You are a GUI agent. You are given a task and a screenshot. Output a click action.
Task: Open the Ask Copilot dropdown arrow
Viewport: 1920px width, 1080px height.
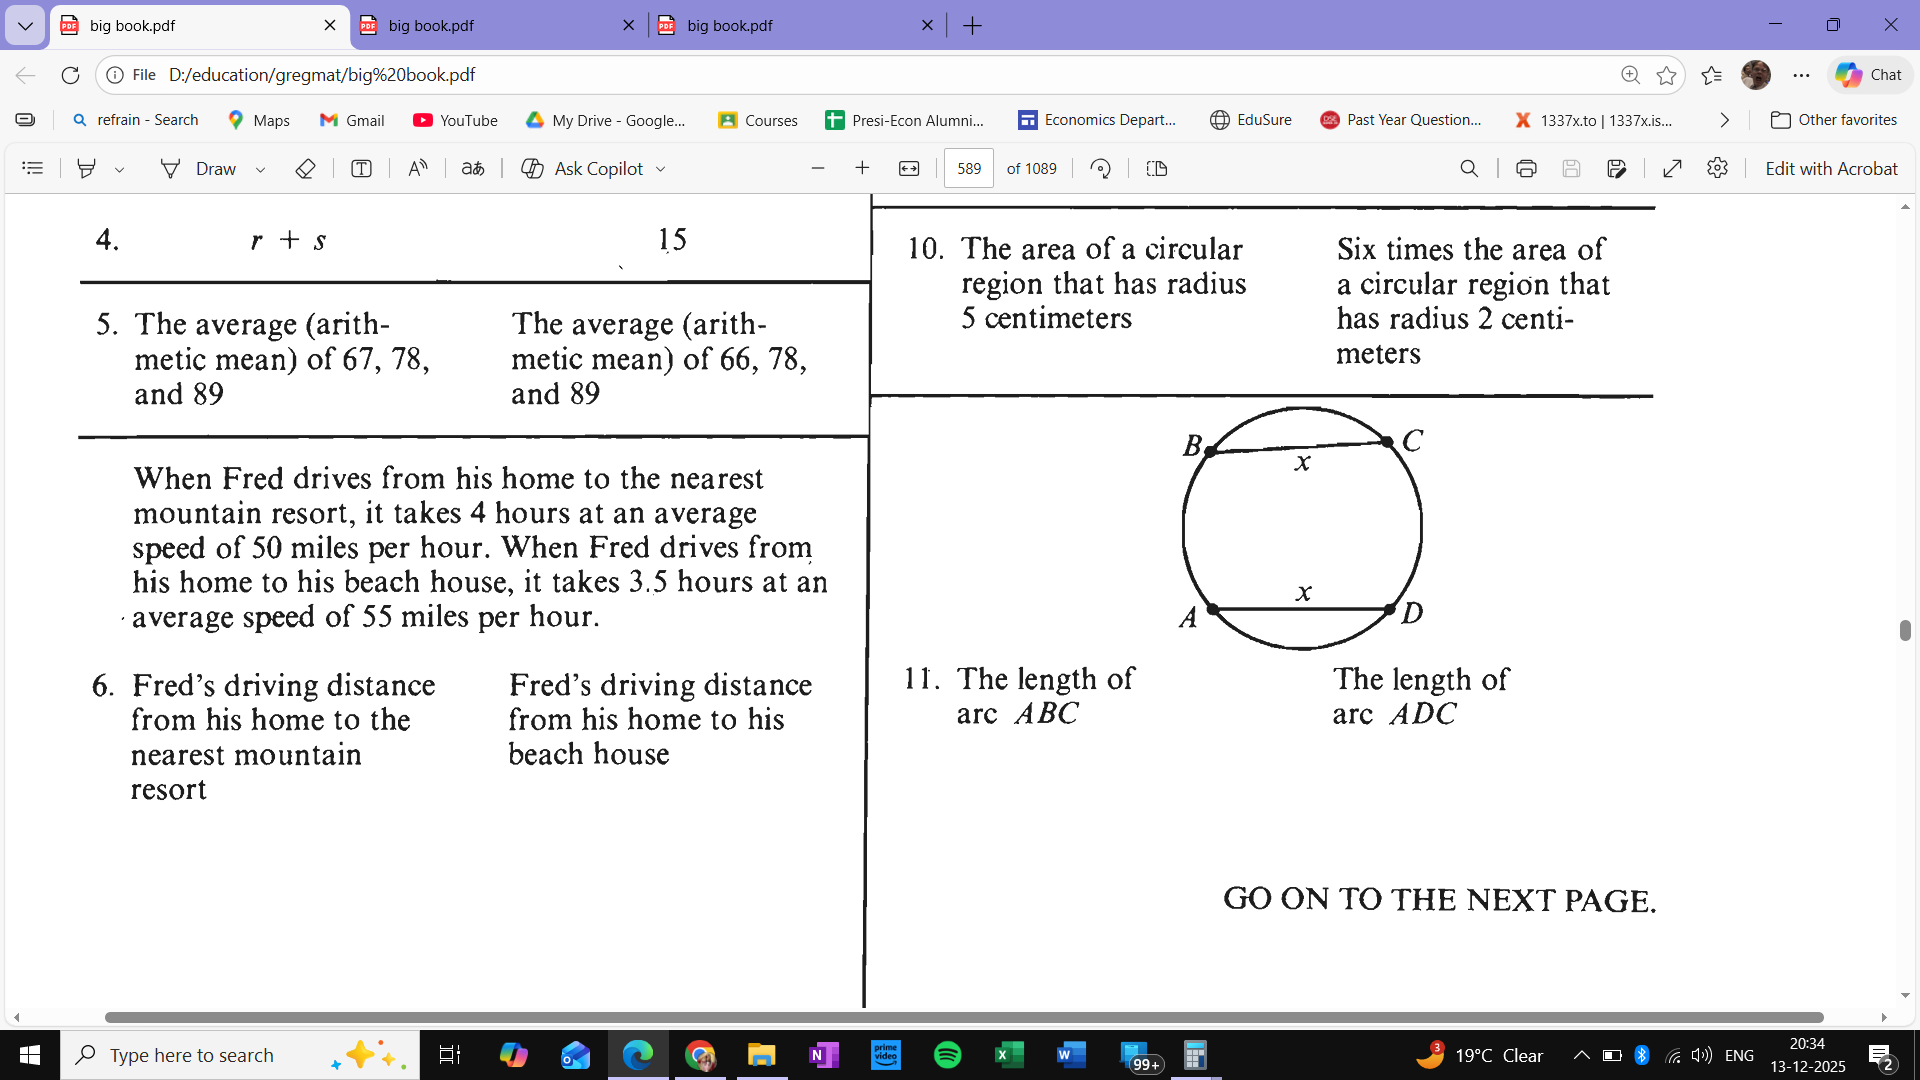point(660,170)
